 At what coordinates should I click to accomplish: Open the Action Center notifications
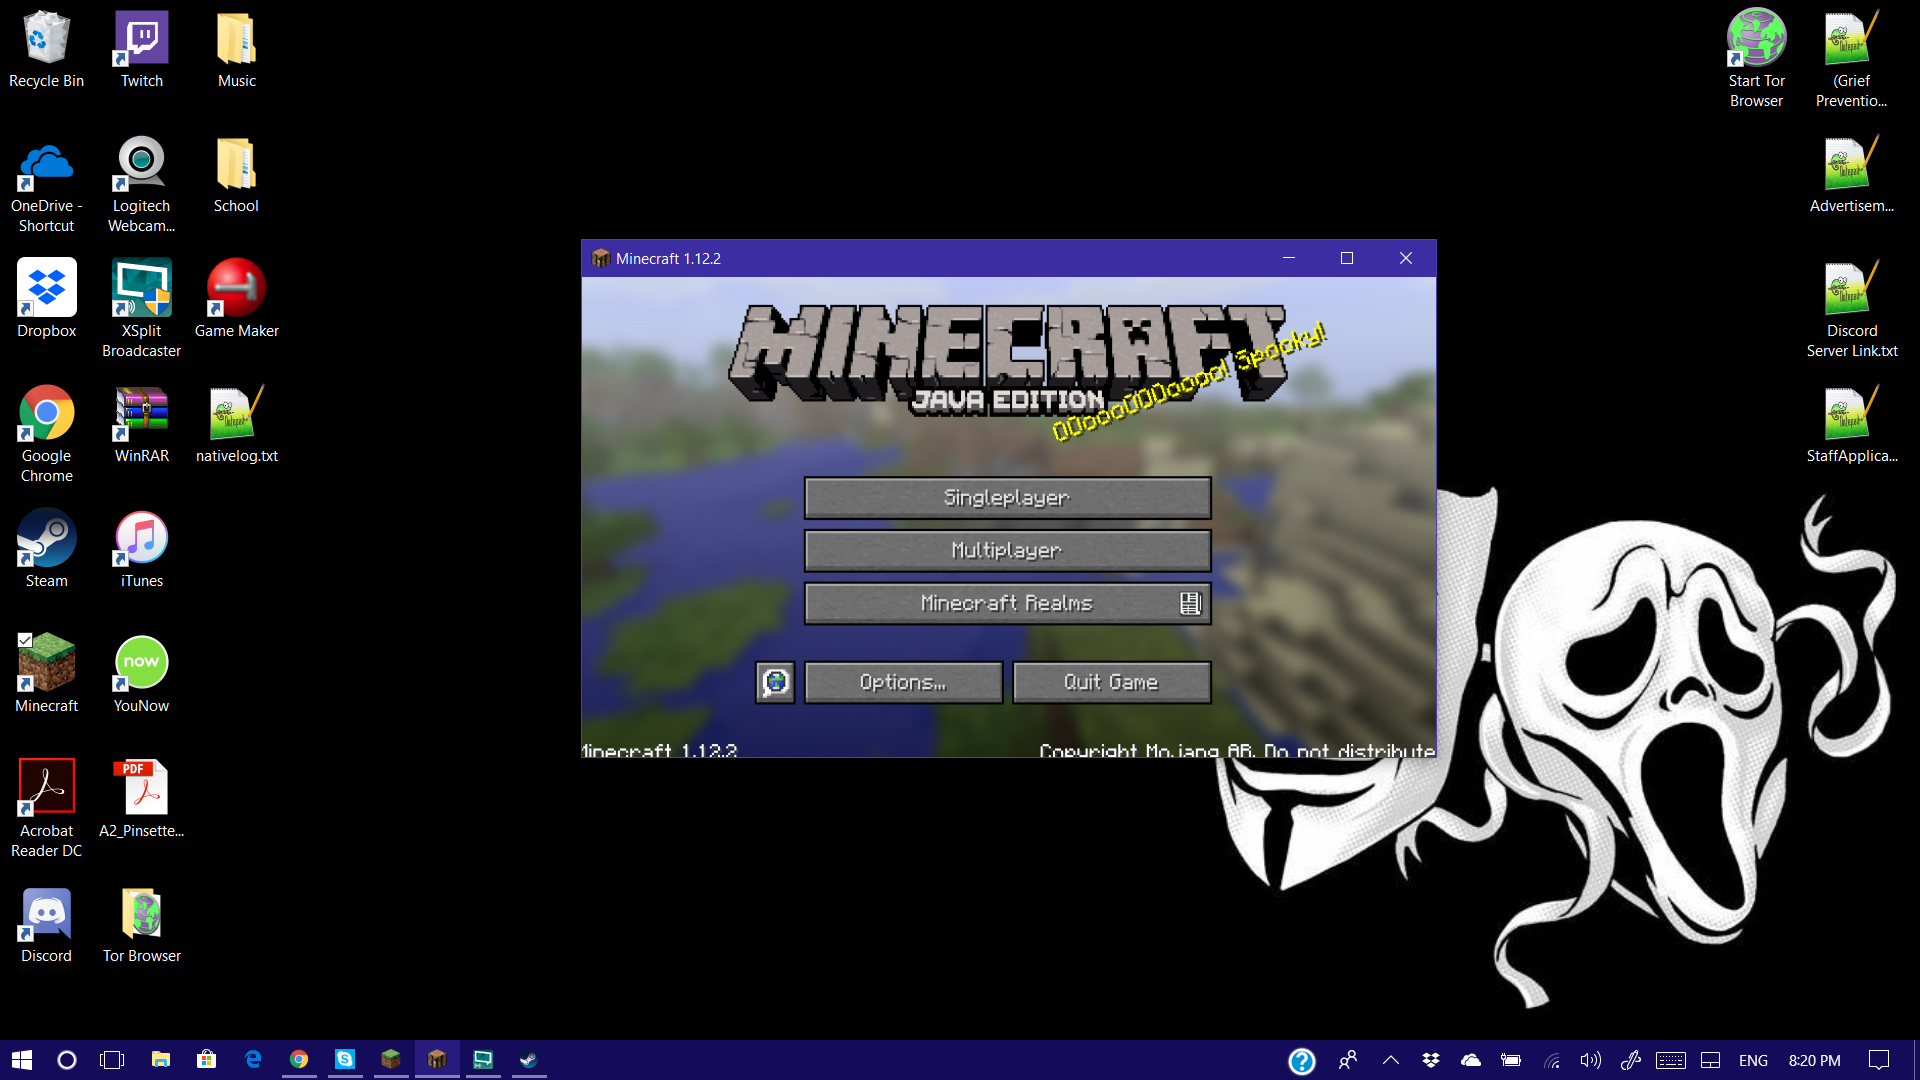[x=1879, y=1060]
